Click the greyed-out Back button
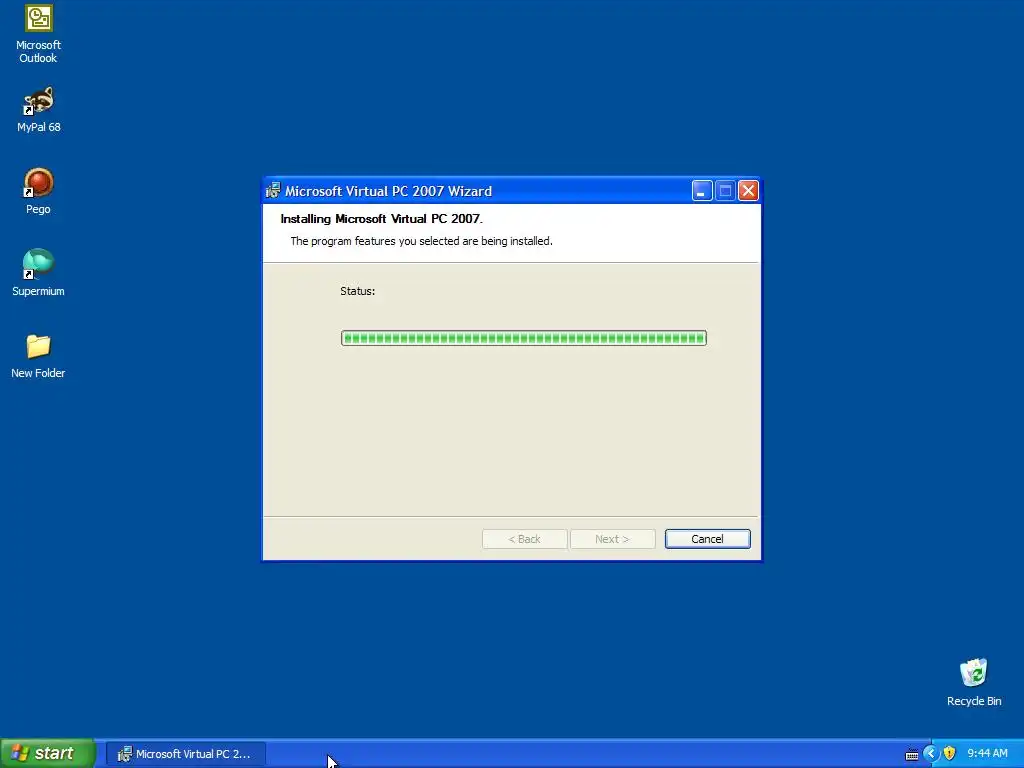This screenshot has width=1024, height=768. coord(524,539)
